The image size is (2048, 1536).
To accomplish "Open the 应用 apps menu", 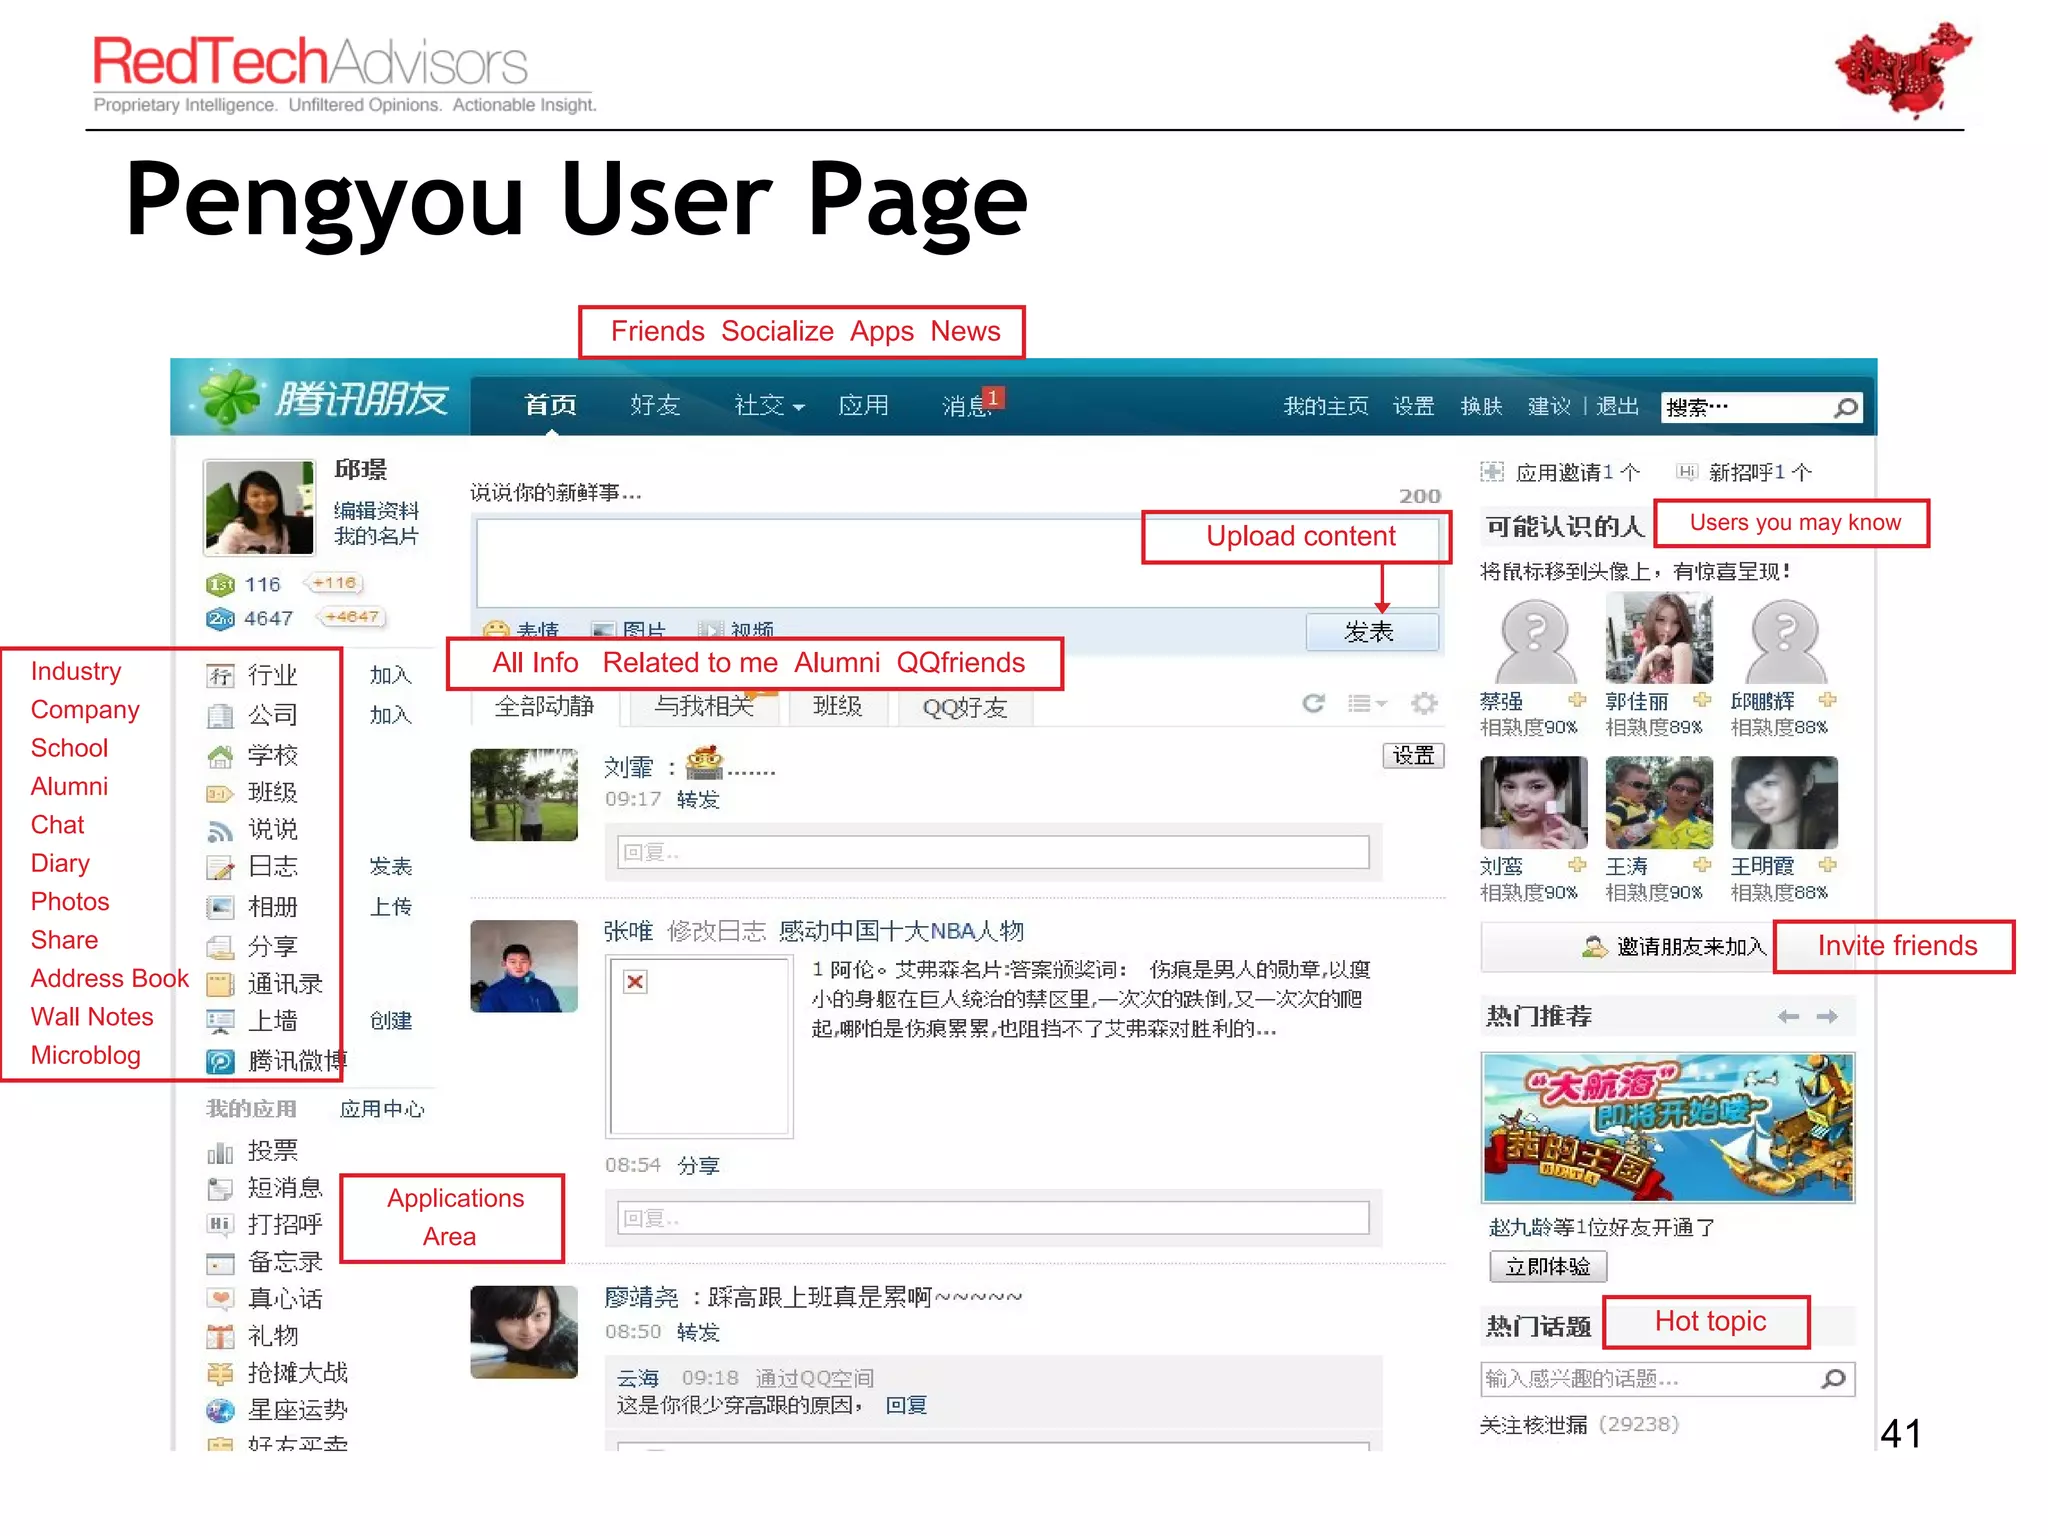I will (x=863, y=405).
